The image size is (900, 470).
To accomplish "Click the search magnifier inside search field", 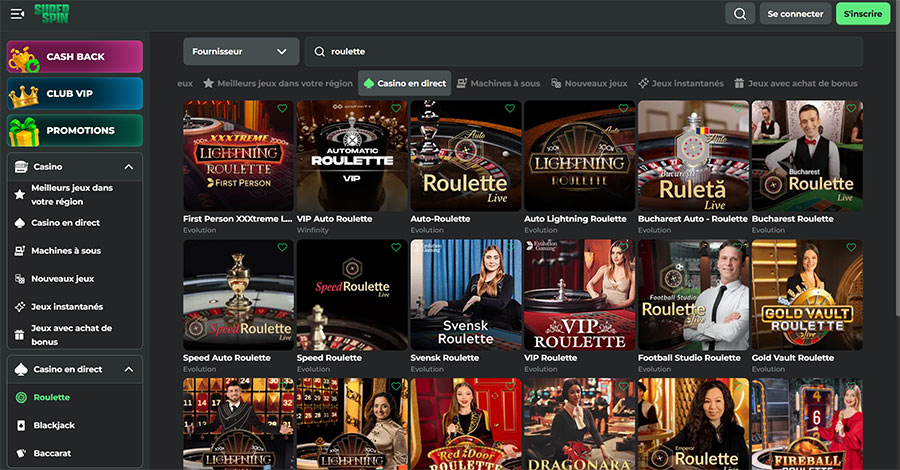I will 320,52.
